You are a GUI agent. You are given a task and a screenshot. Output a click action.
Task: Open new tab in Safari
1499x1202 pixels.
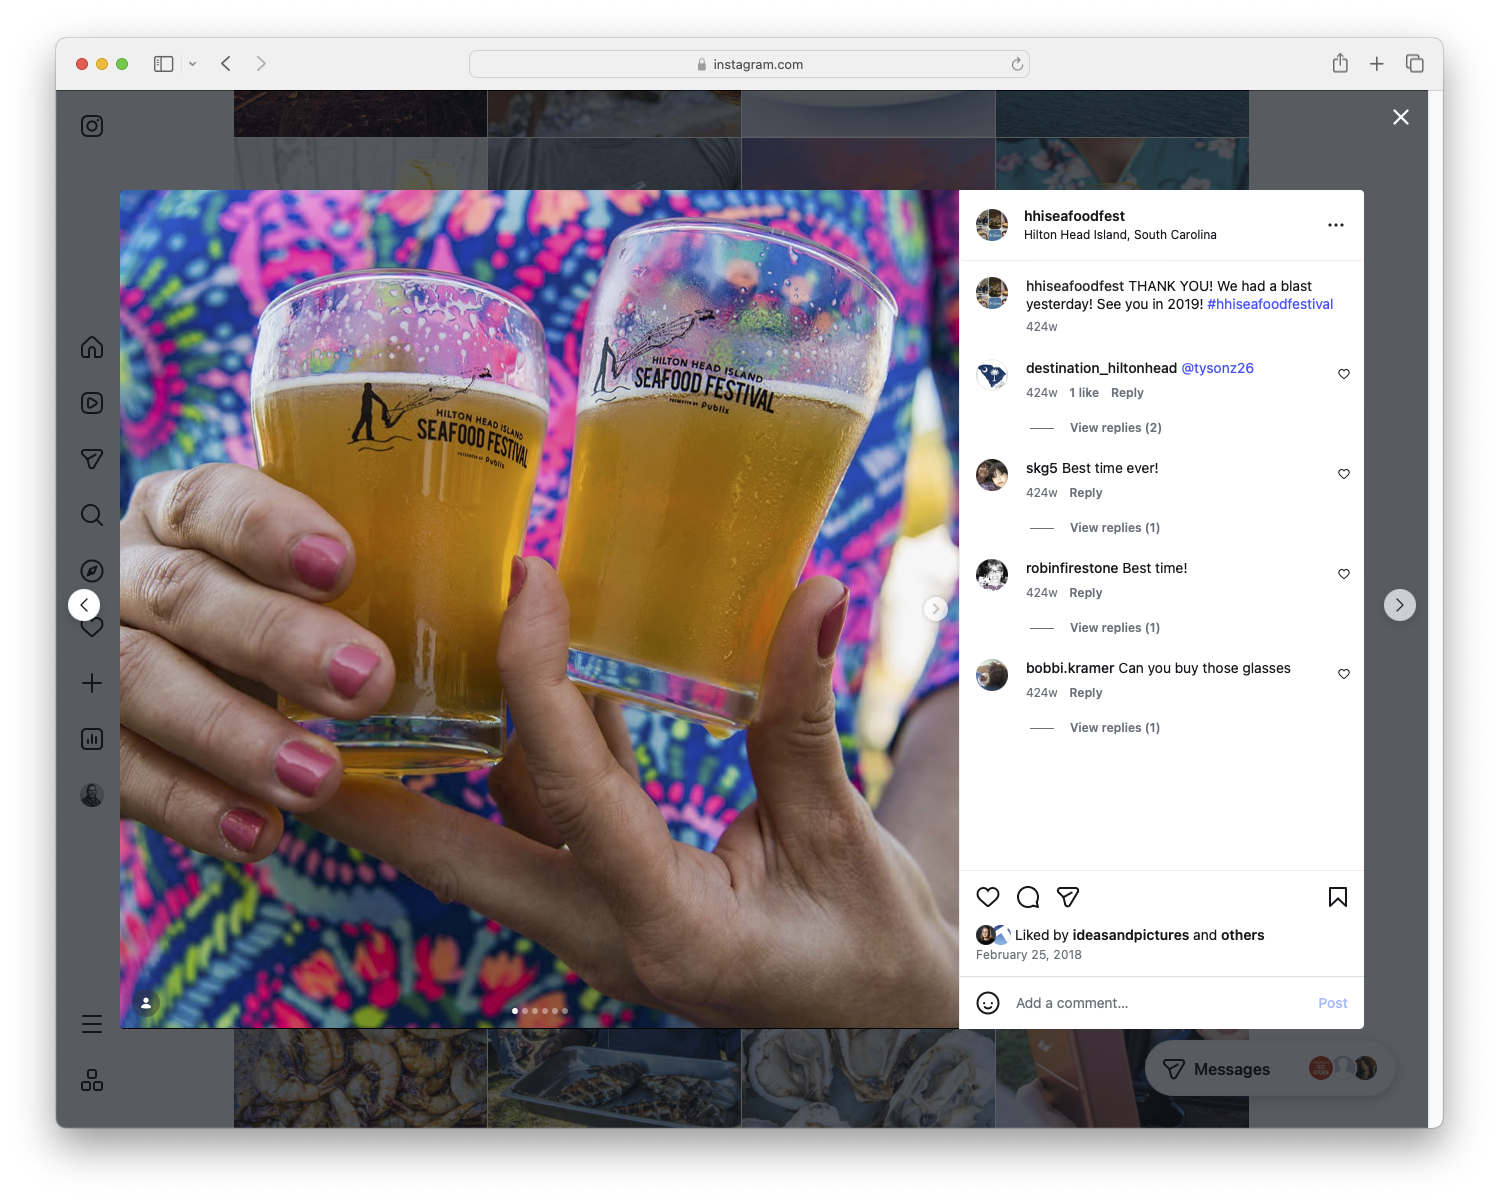(x=1377, y=64)
